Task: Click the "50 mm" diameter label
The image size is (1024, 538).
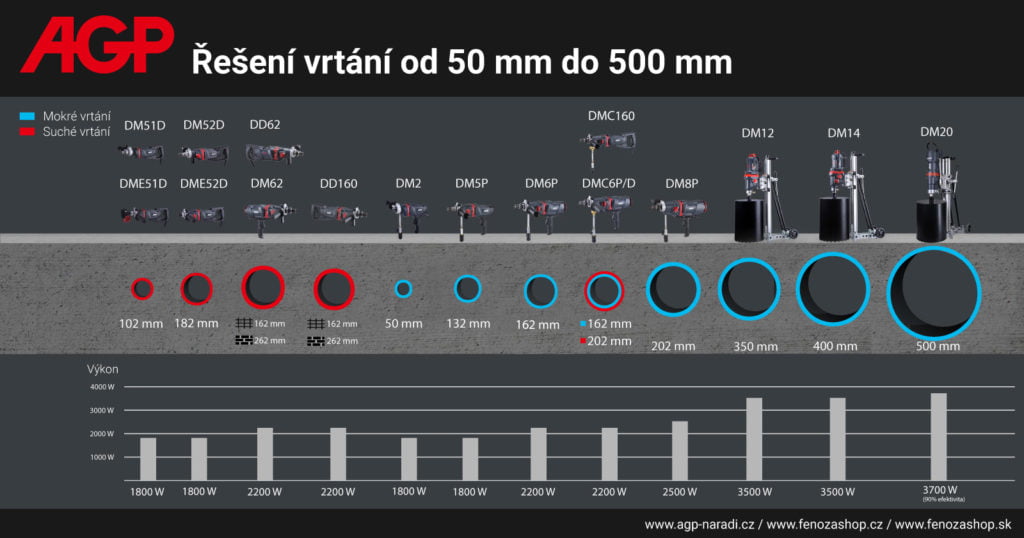Action: coord(404,323)
